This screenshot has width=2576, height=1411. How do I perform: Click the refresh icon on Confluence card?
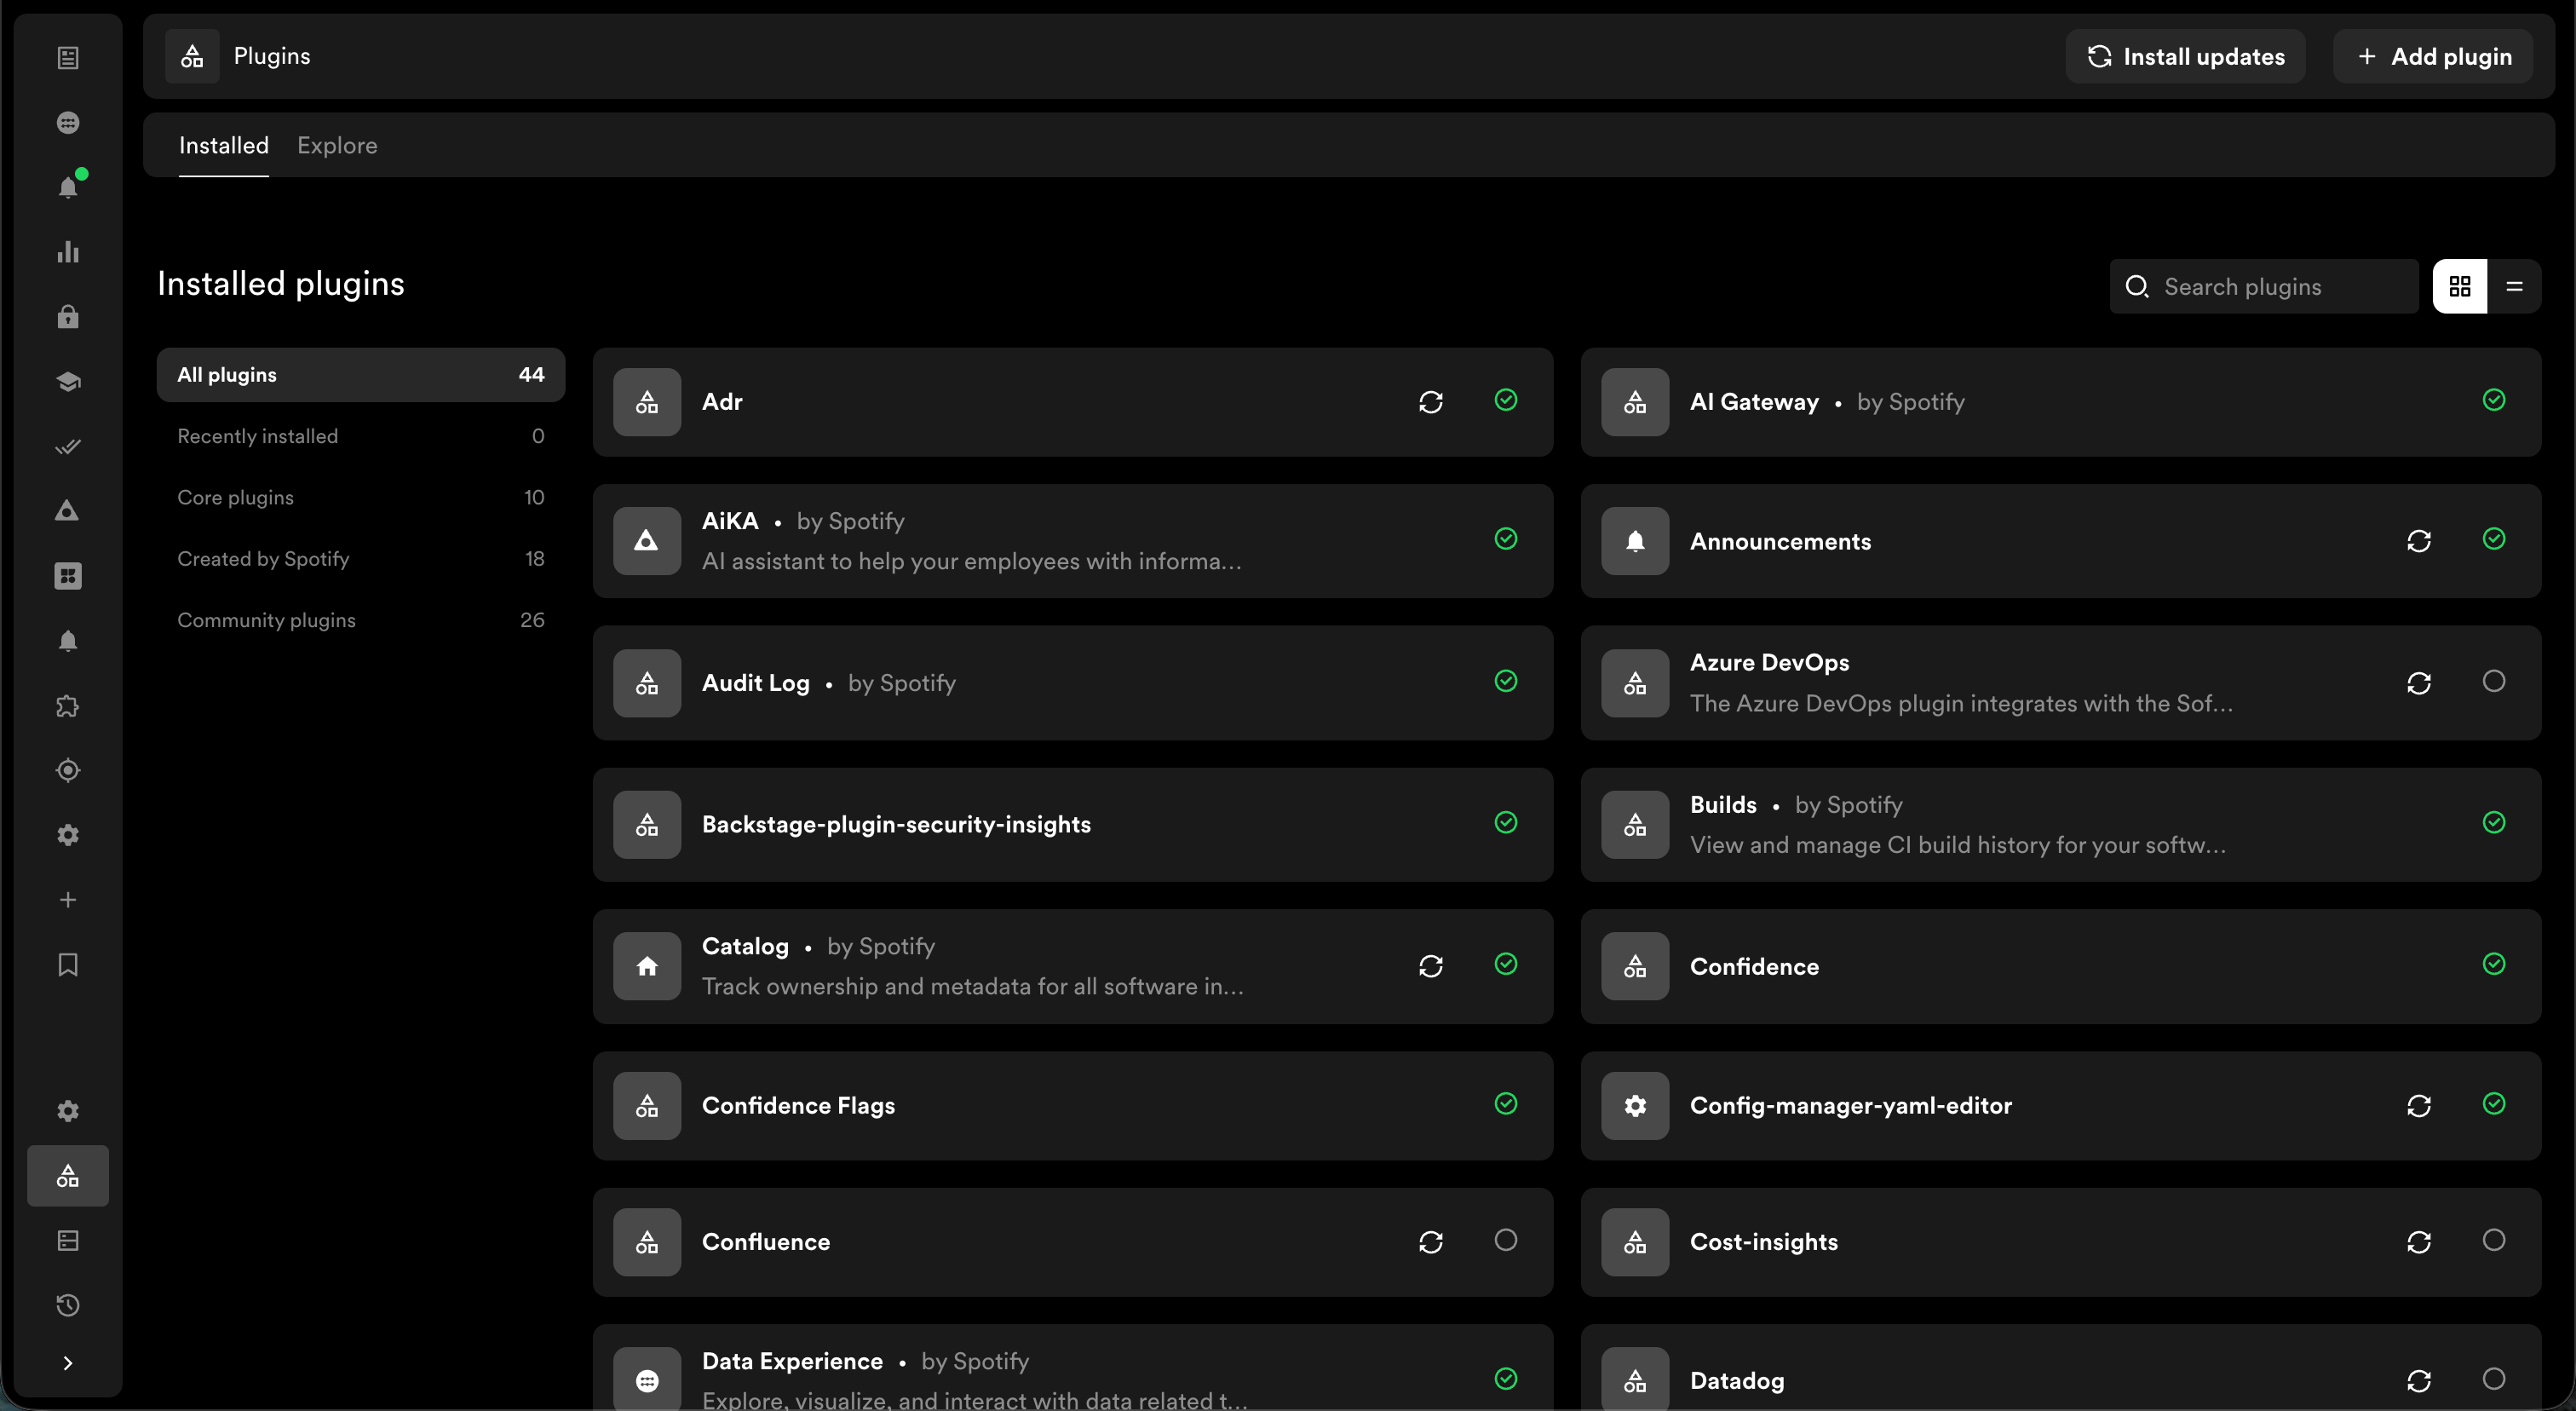tap(1431, 1242)
